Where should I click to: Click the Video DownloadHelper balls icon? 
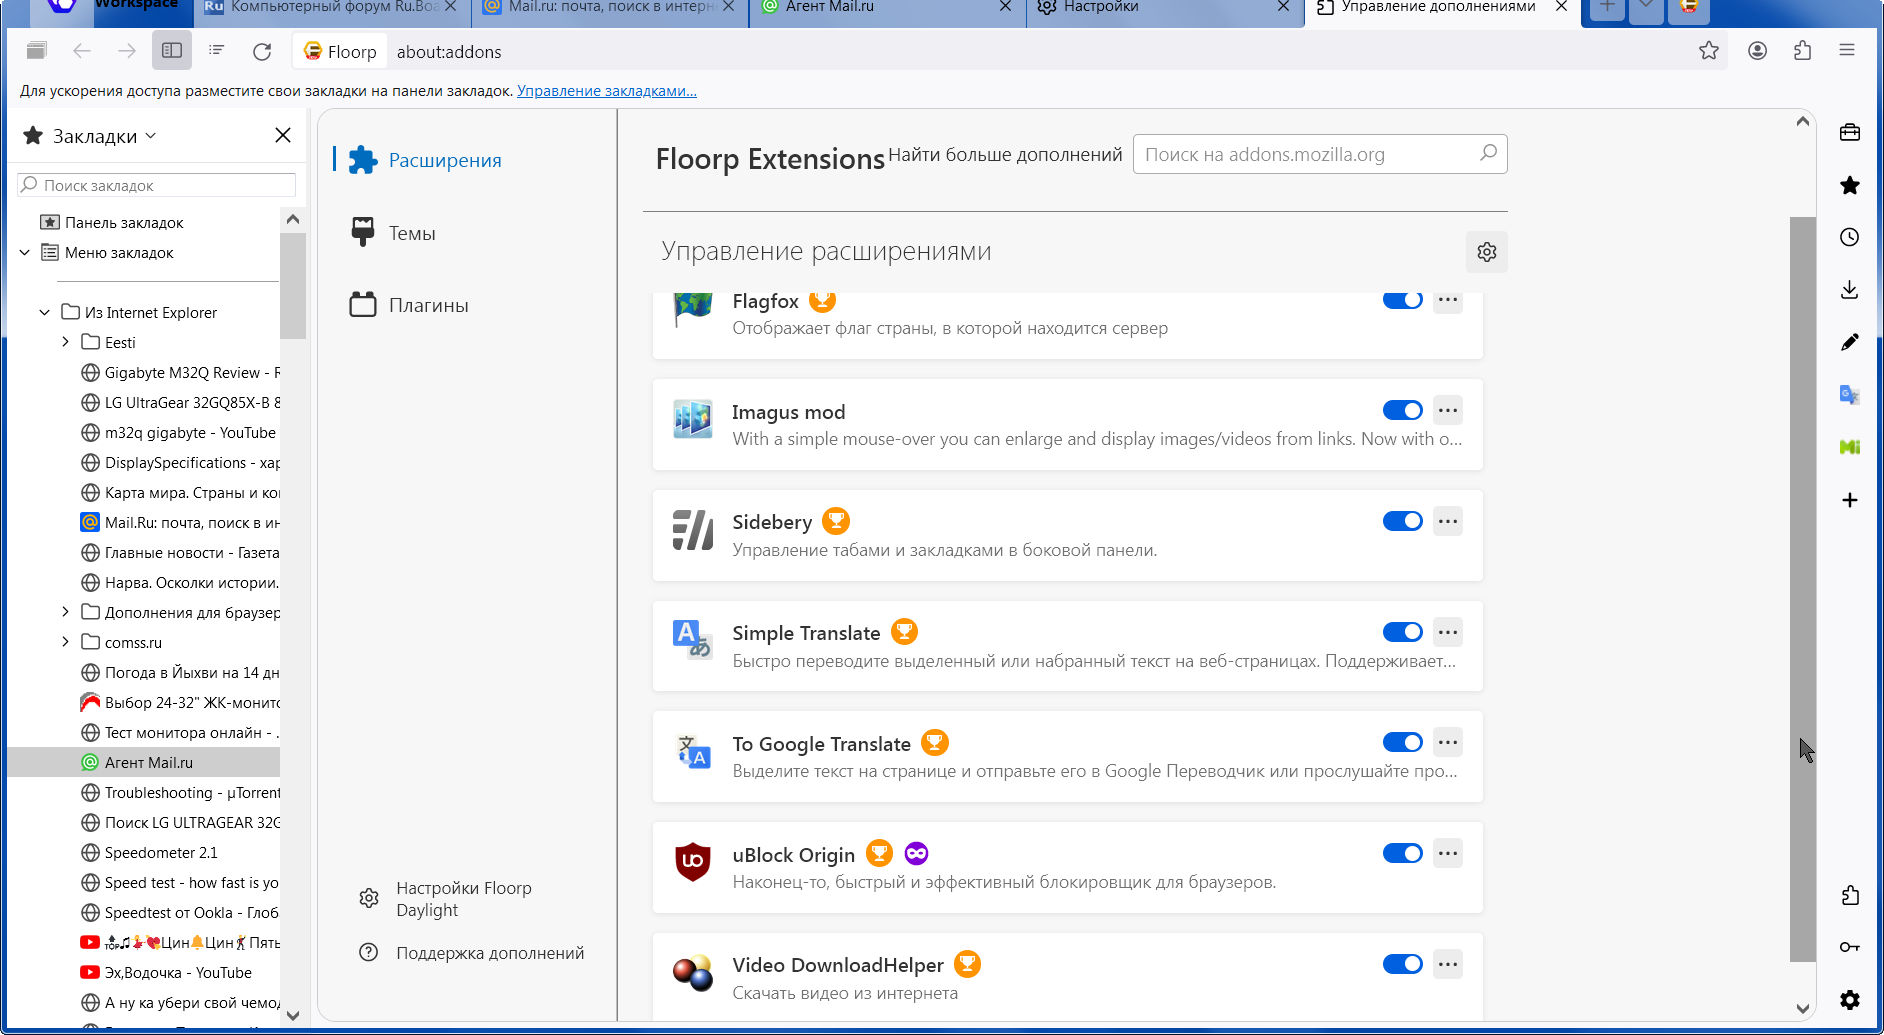[x=692, y=972]
